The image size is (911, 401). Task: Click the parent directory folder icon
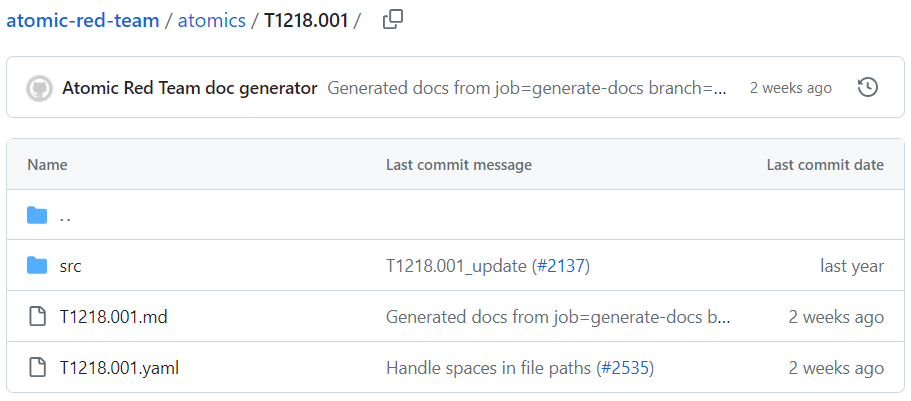37,216
